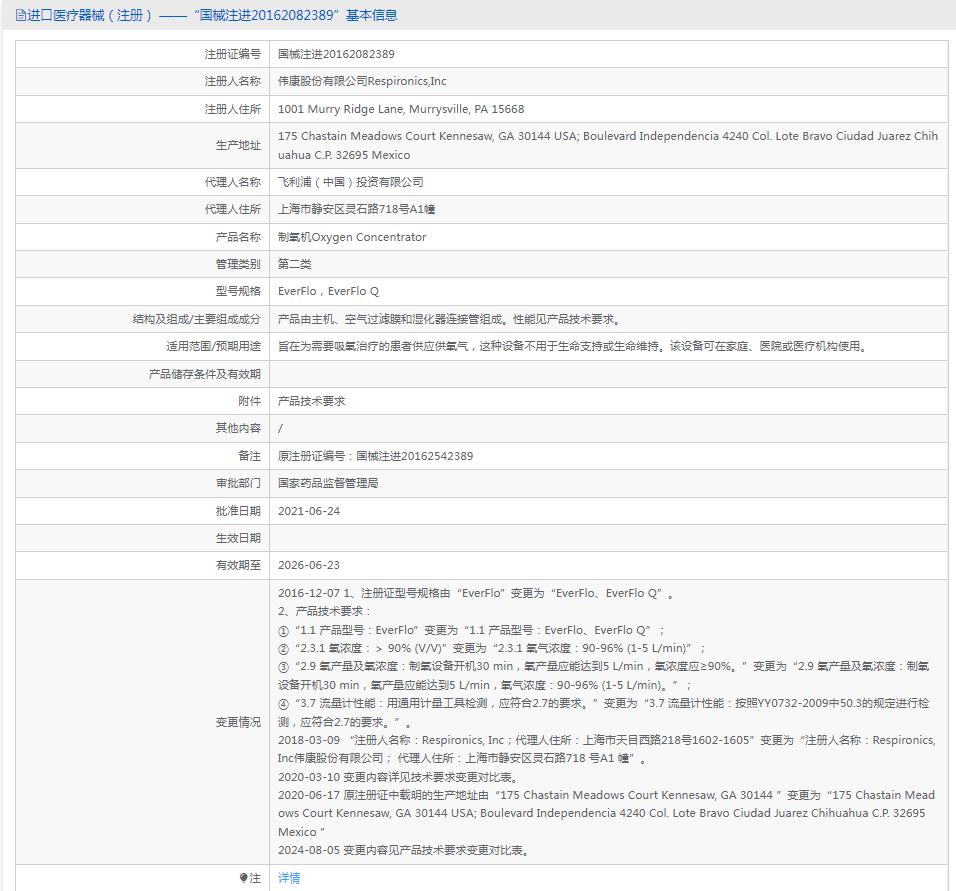Click the marker icon beside 注 label
The width and height of the screenshot is (956, 891).
pyautogui.click(x=243, y=878)
